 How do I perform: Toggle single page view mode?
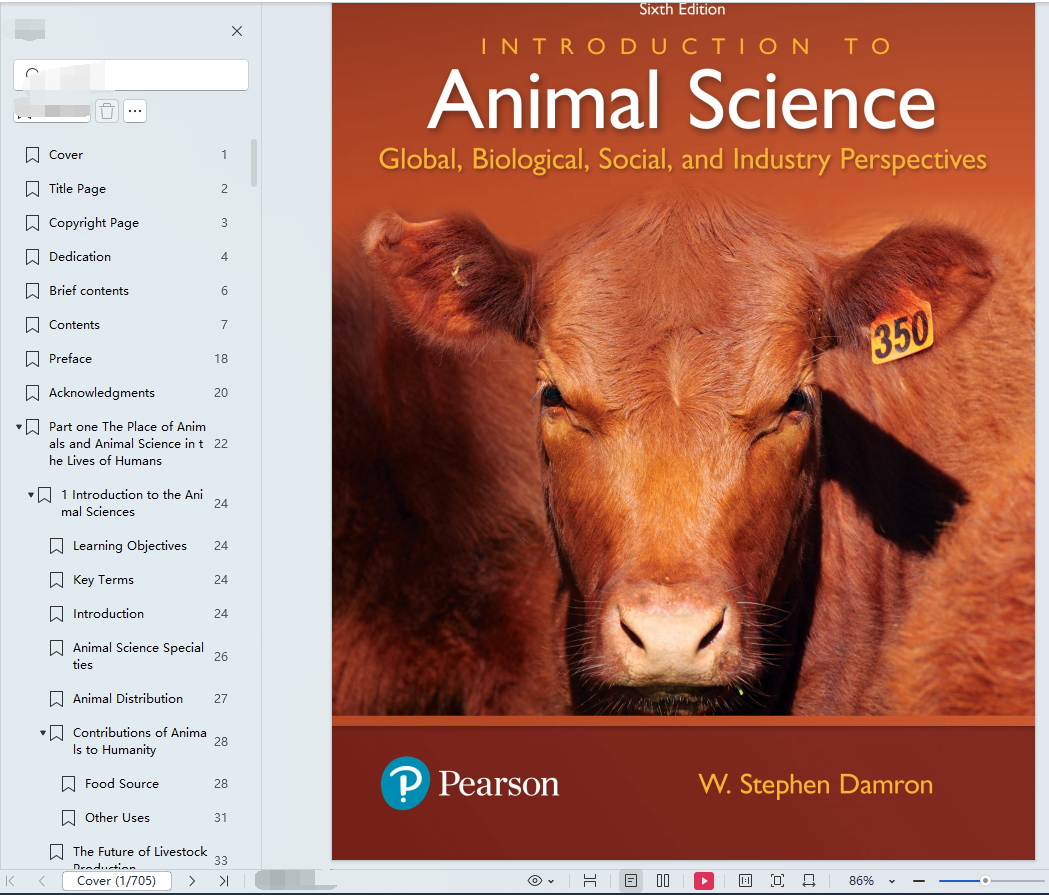[631, 881]
